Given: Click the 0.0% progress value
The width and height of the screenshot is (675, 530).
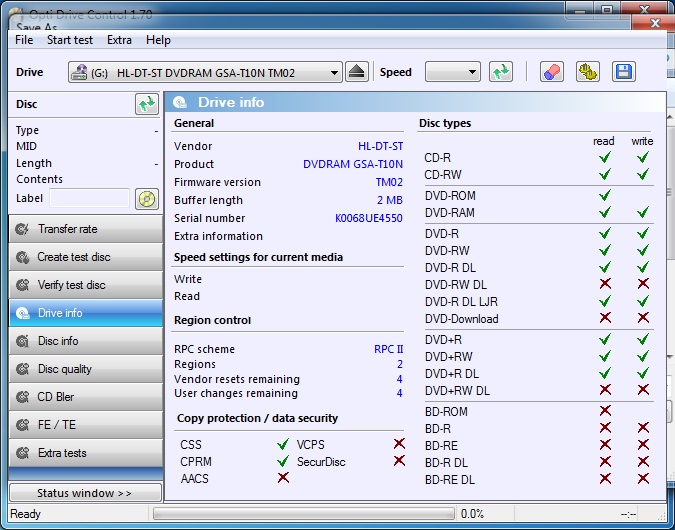Looking at the screenshot, I should click(x=472, y=514).
